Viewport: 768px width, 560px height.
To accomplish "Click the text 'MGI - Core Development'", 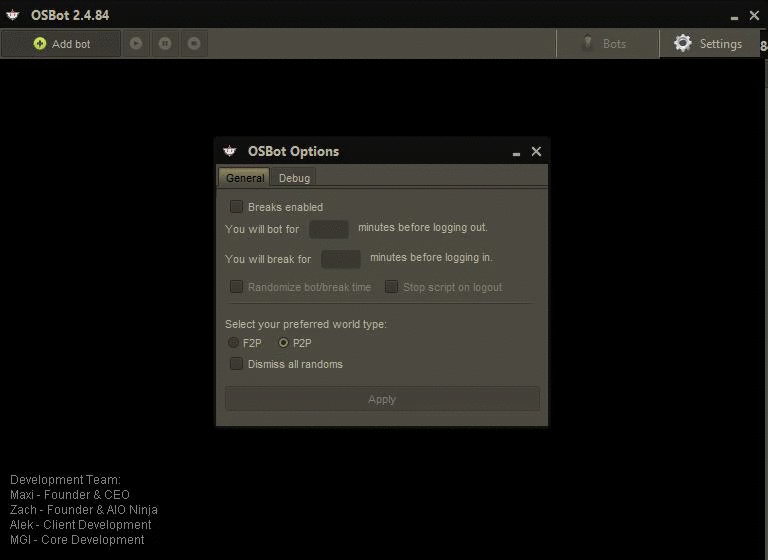I will [77, 540].
